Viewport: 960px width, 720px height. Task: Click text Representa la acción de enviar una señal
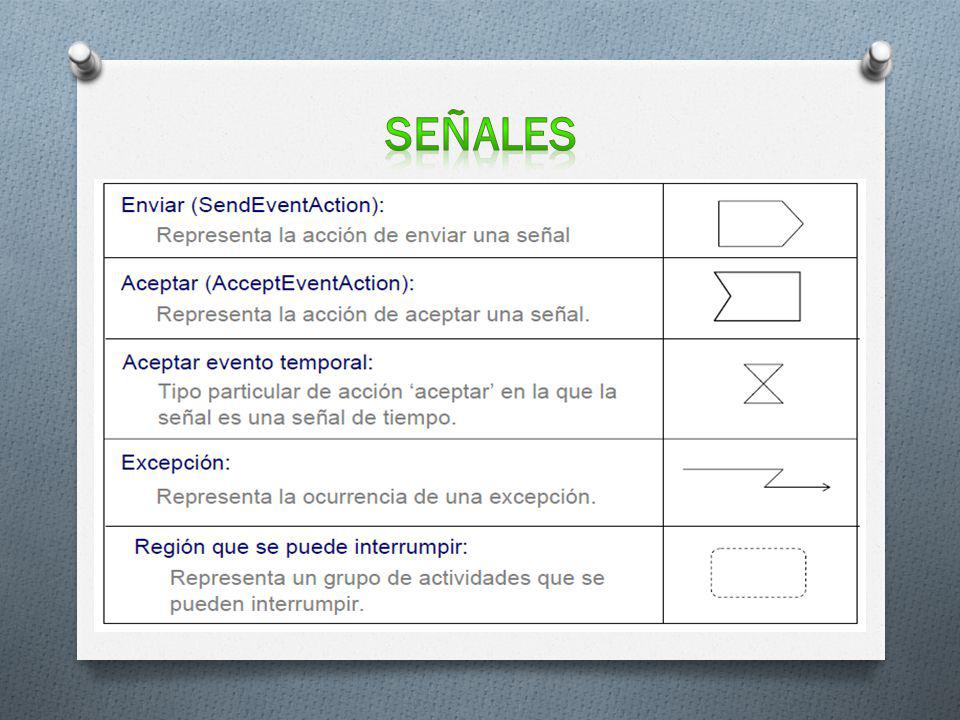click(x=363, y=235)
